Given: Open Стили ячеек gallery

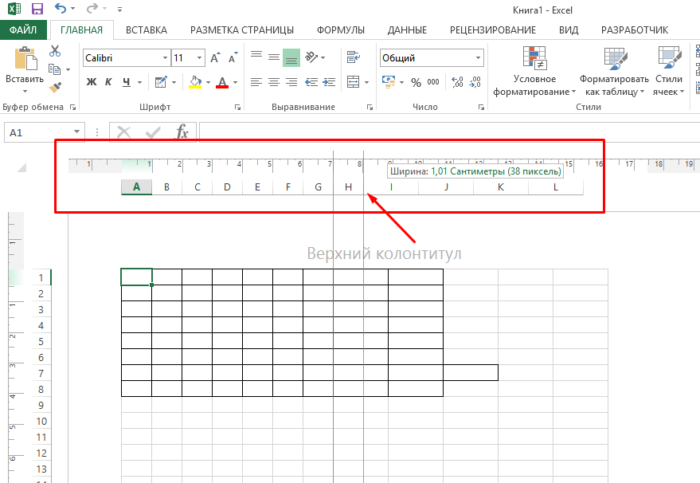Looking at the screenshot, I should pos(669,71).
